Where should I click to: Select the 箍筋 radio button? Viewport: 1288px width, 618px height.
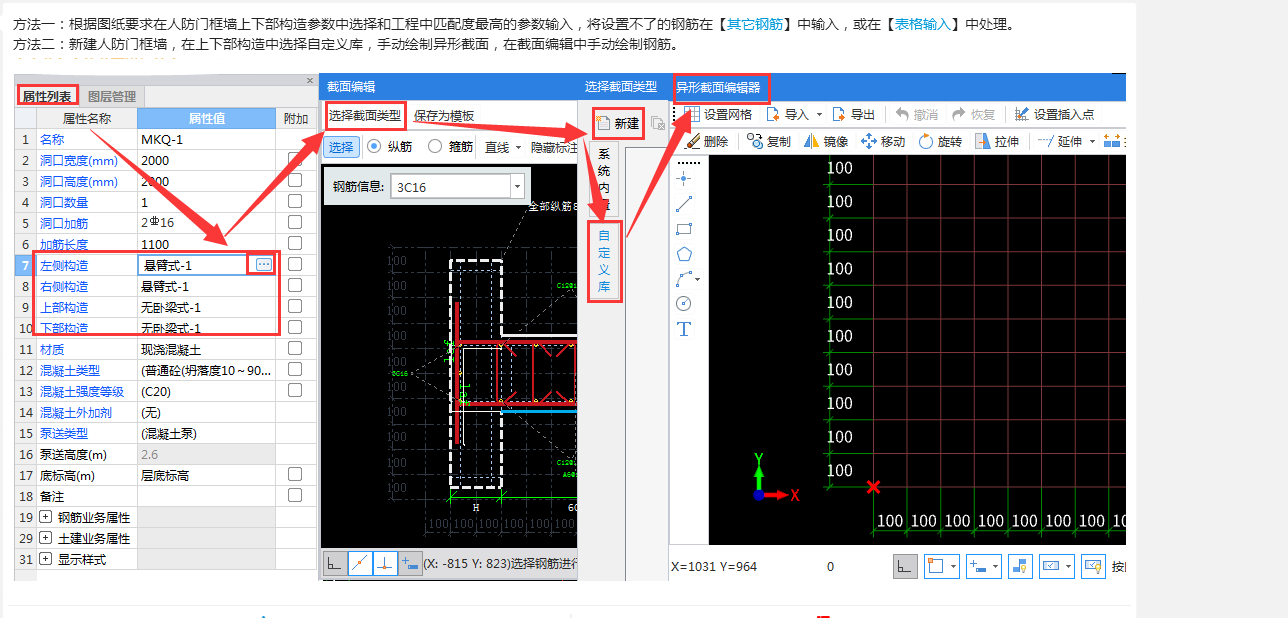click(435, 146)
